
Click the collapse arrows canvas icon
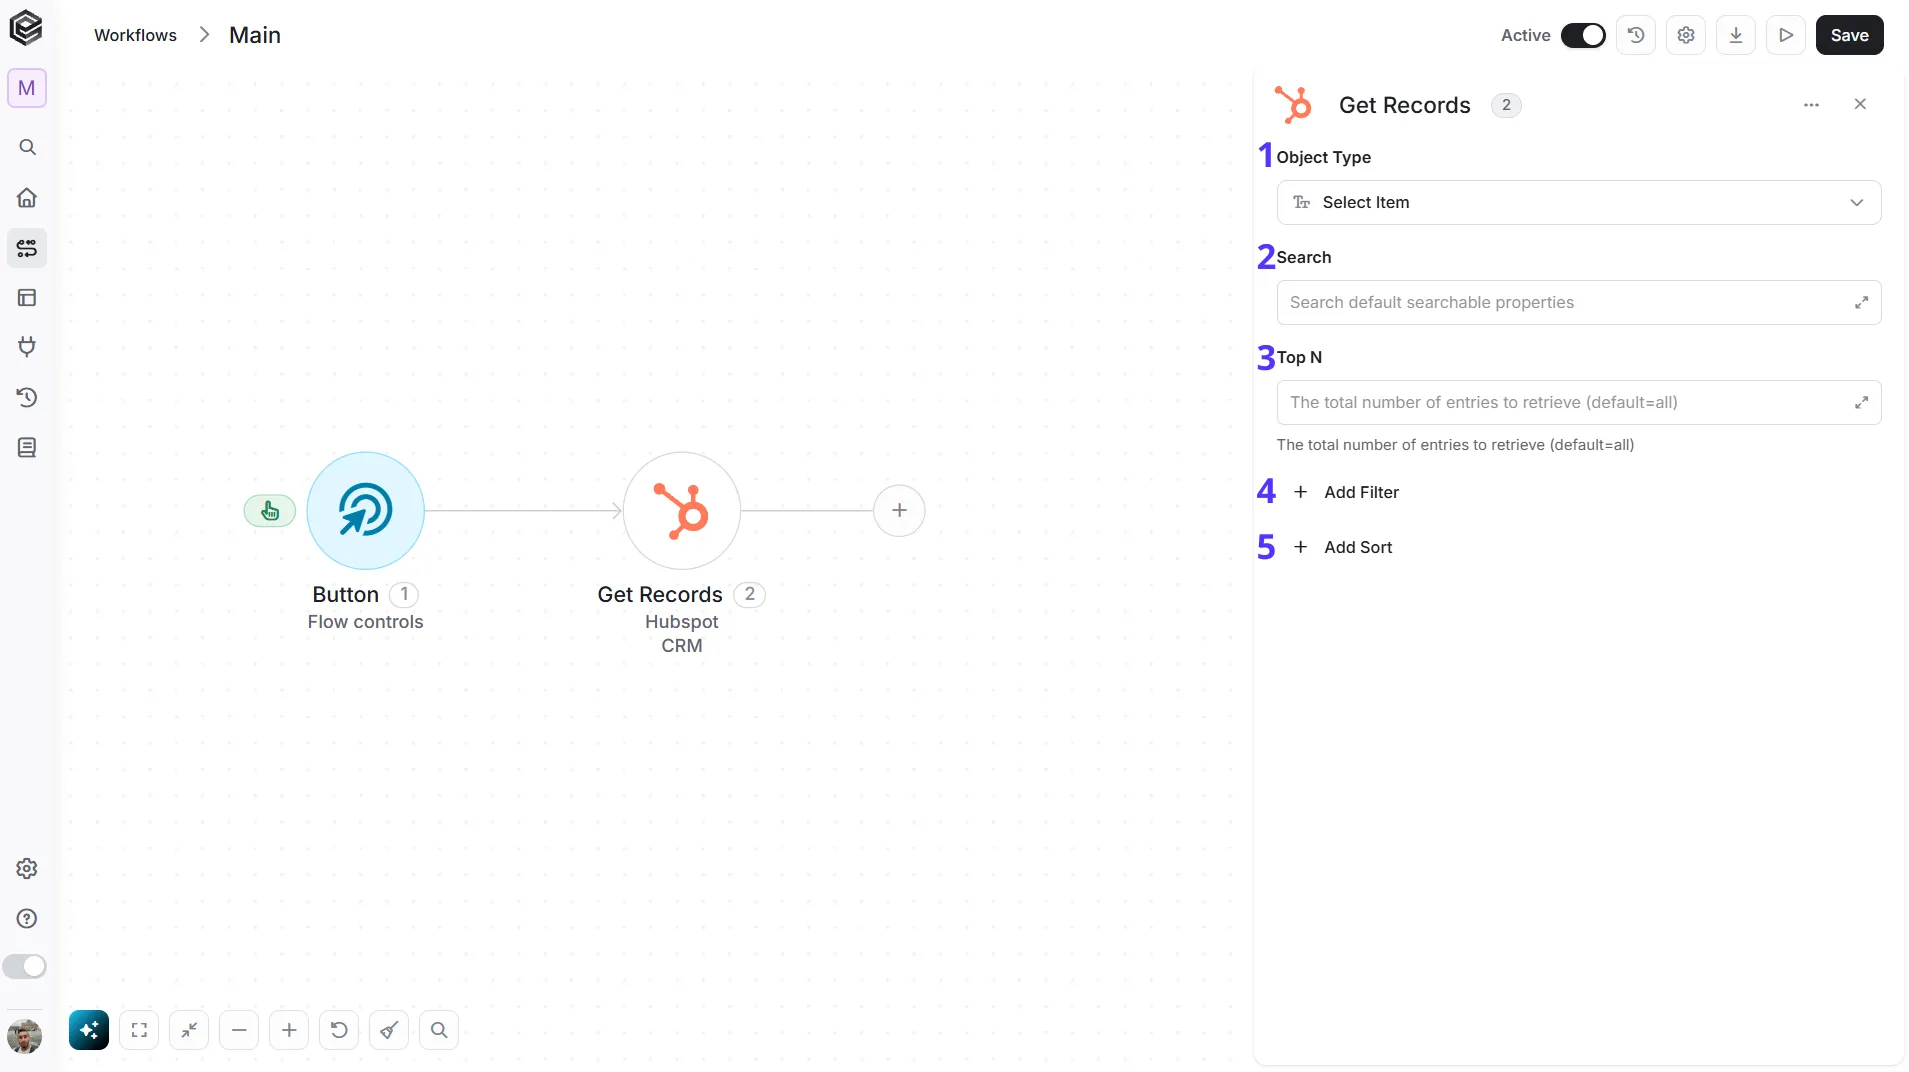click(x=189, y=1030)
